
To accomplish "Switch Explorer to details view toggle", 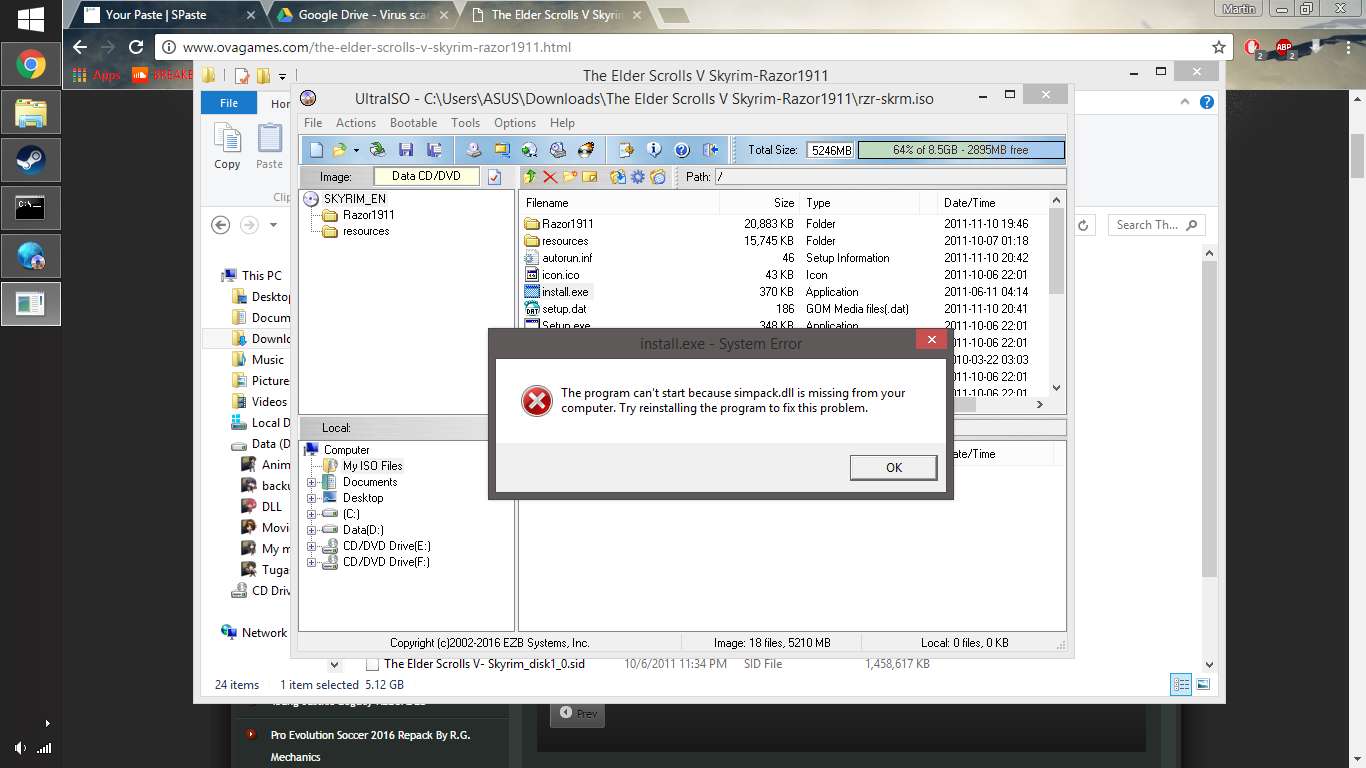I will [1181, 685].
